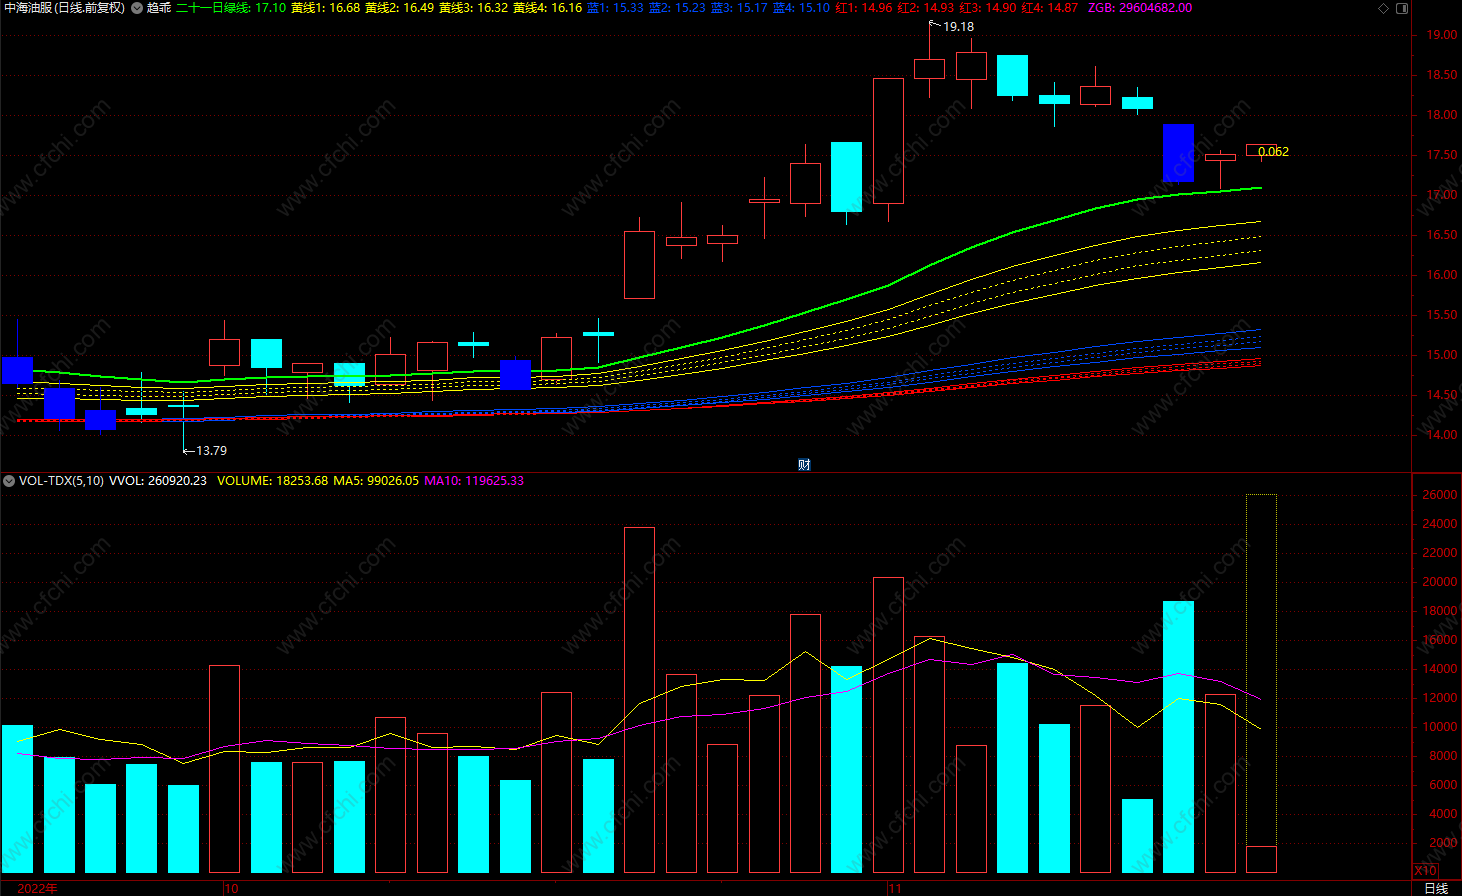This screenshot has height=896, width=1462.
Task: Click the 财 financial marker on the chart
Action: (804, 464)
